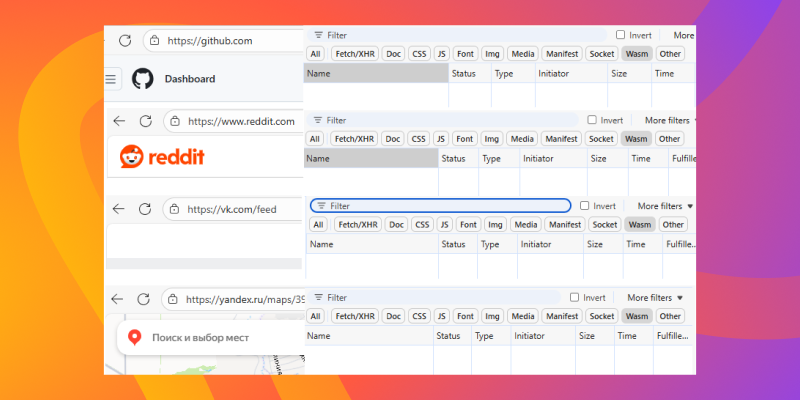This screenshot has width=800, height=400.
Task: Open the hamburger menu next to GitHub logo
Action: click(x=111, y=79)
